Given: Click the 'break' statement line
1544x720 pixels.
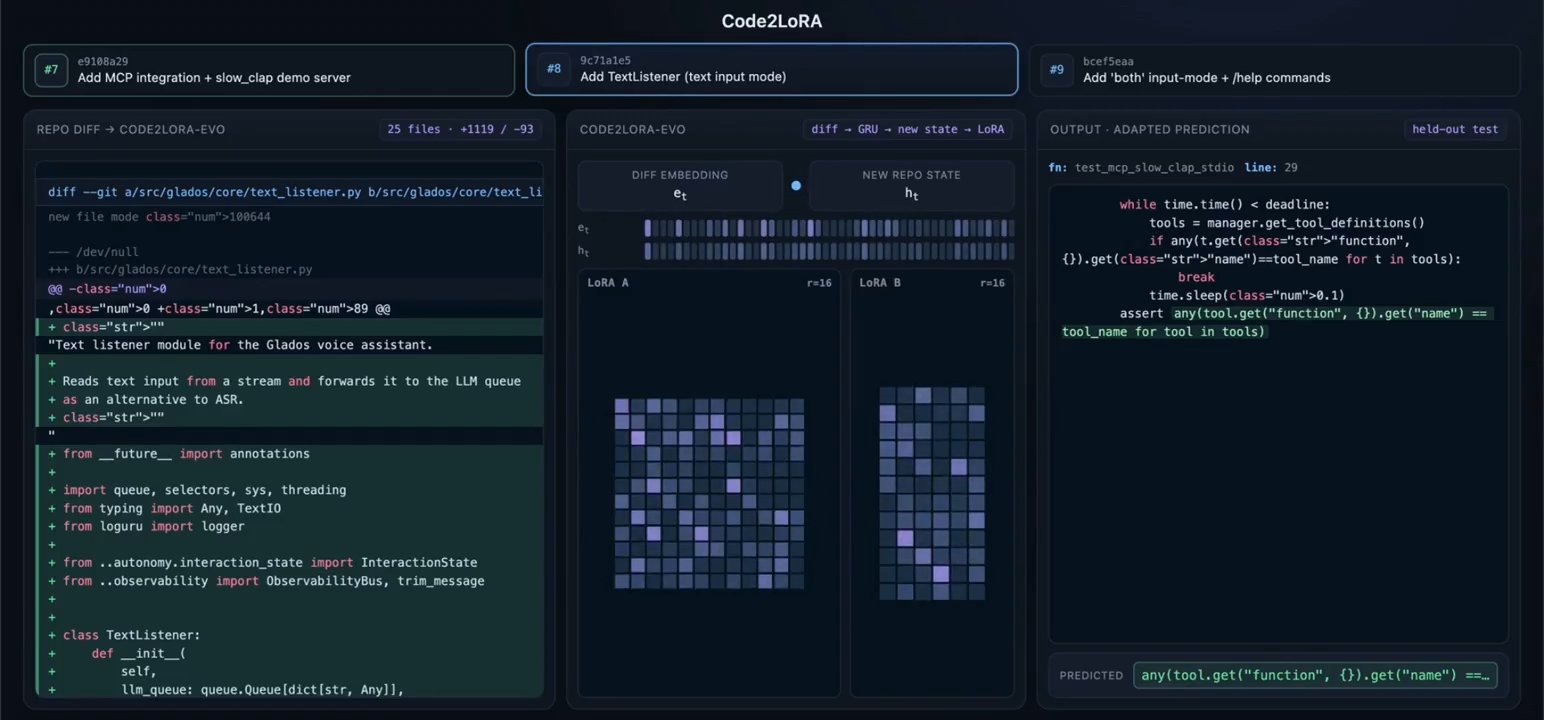Looking at the screenshot, I should coord(1196,277).
